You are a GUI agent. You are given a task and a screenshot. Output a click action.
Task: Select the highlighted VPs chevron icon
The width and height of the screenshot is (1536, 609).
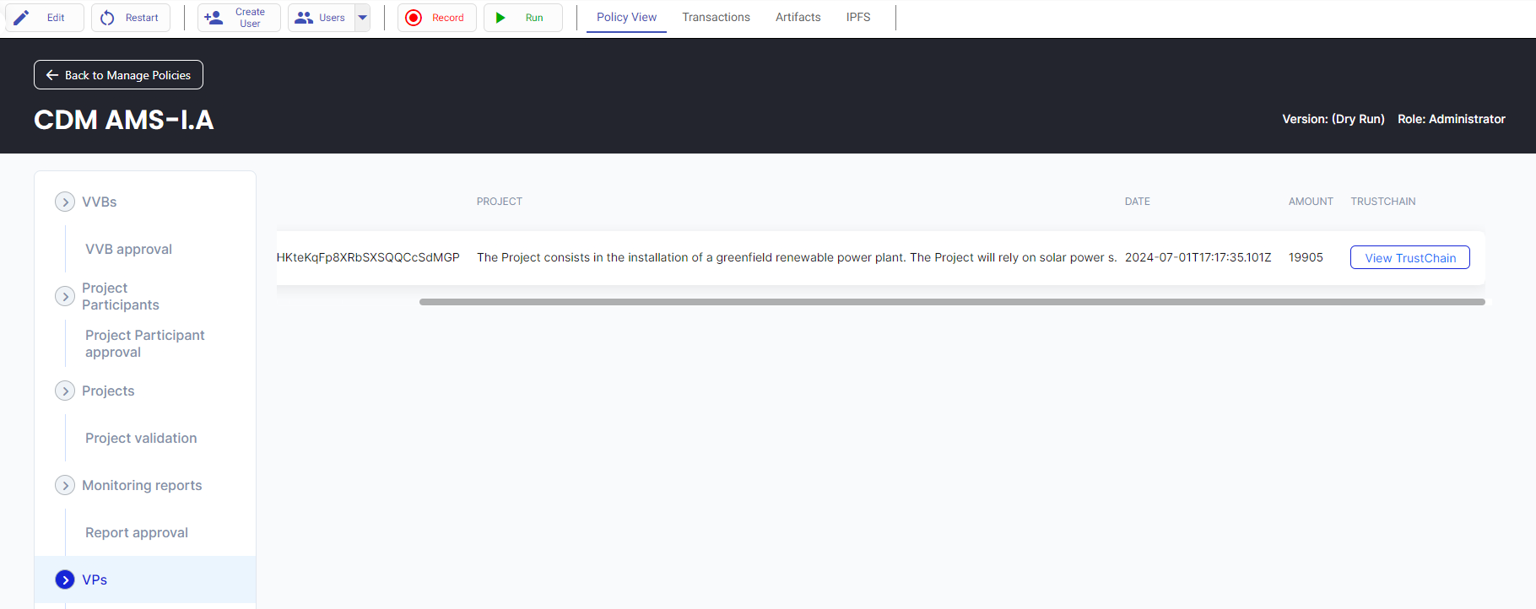(65, 580)
